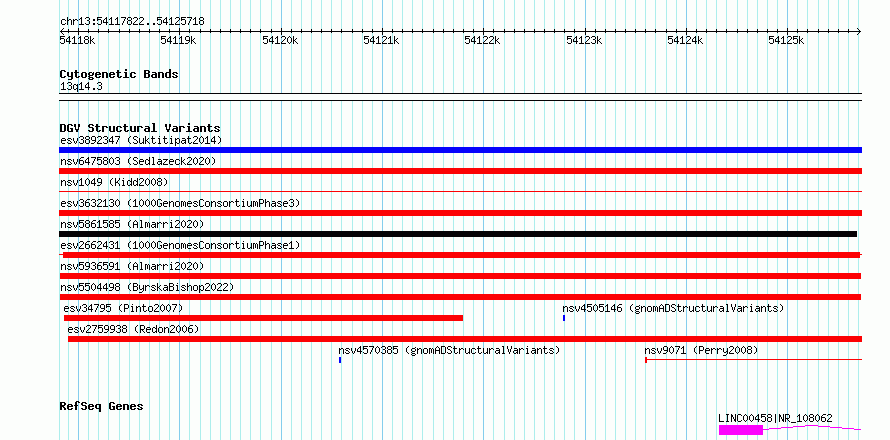Viewport: 890px width, 440px height.
Task: Click the 13q14.3 band label
Action: [x=81, y=87]
